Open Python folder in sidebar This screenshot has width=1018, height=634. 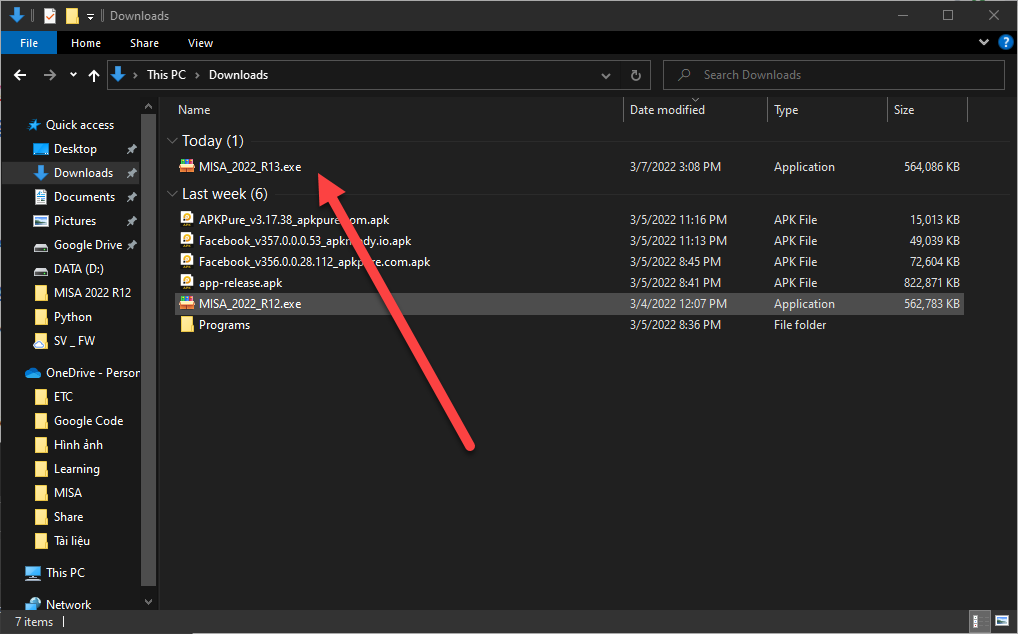(x=62, y=317)
